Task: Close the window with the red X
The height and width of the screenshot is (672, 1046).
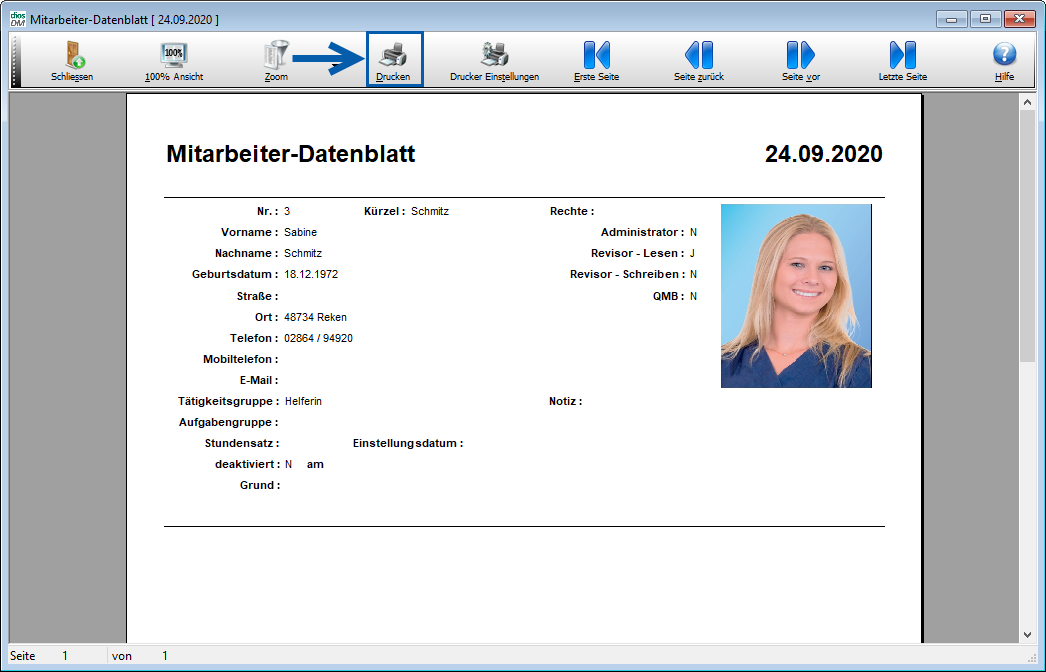Action: pos(1019,19)
